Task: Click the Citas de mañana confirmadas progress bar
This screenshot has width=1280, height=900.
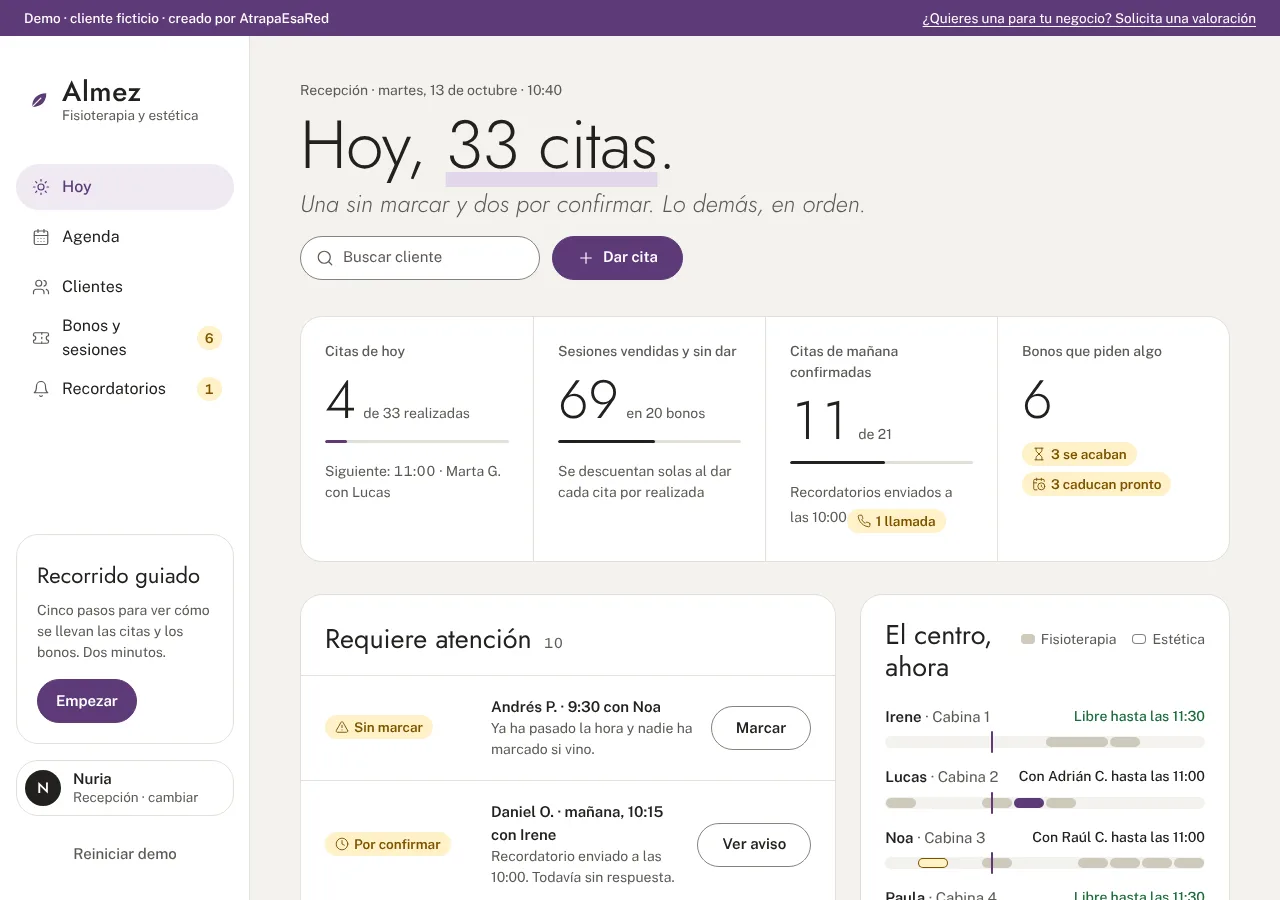Action: click(881, 462)
